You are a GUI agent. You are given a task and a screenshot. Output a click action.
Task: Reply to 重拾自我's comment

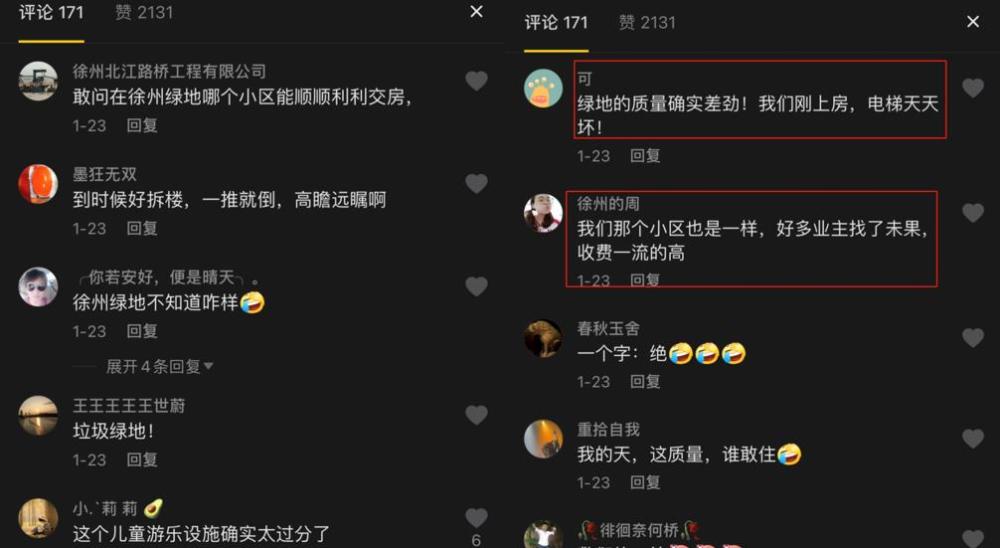tap(645, 482)
